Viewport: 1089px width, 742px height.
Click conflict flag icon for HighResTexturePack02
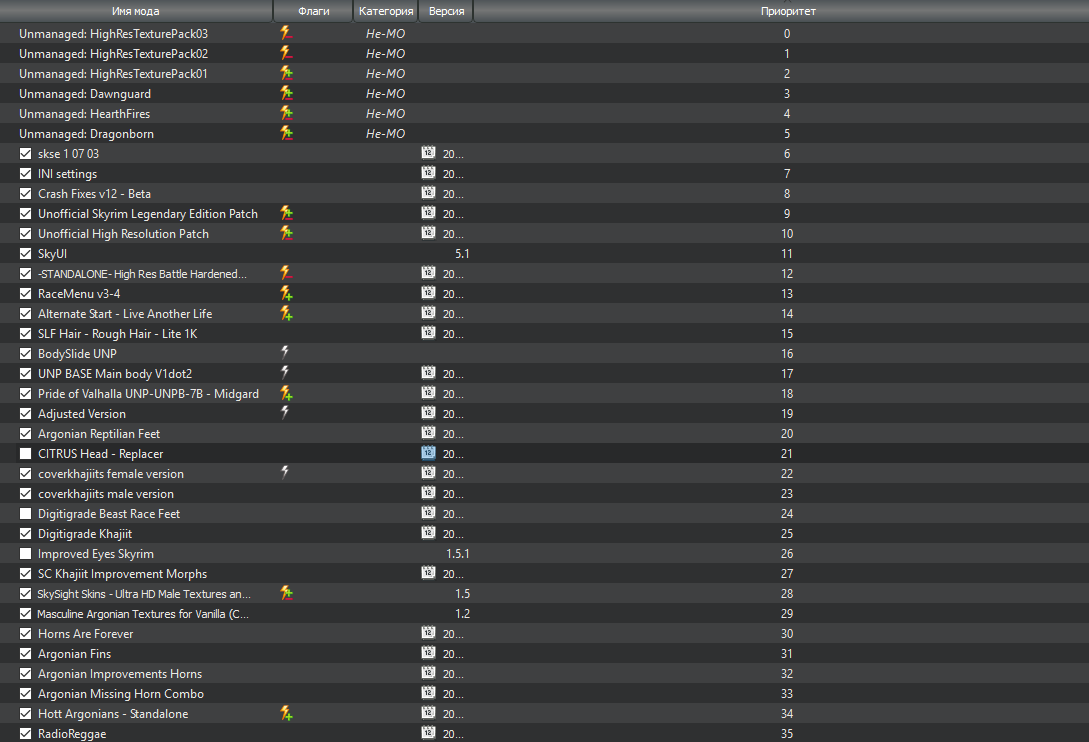point(285,53)
